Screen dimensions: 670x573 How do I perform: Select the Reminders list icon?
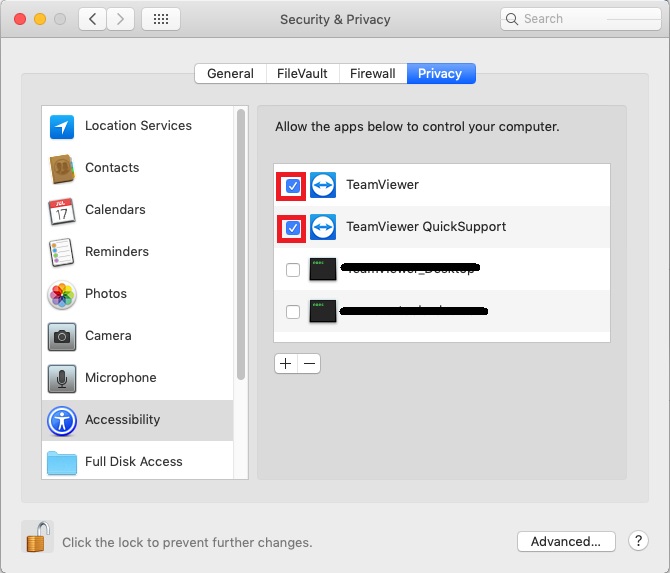tap(62, 252)
